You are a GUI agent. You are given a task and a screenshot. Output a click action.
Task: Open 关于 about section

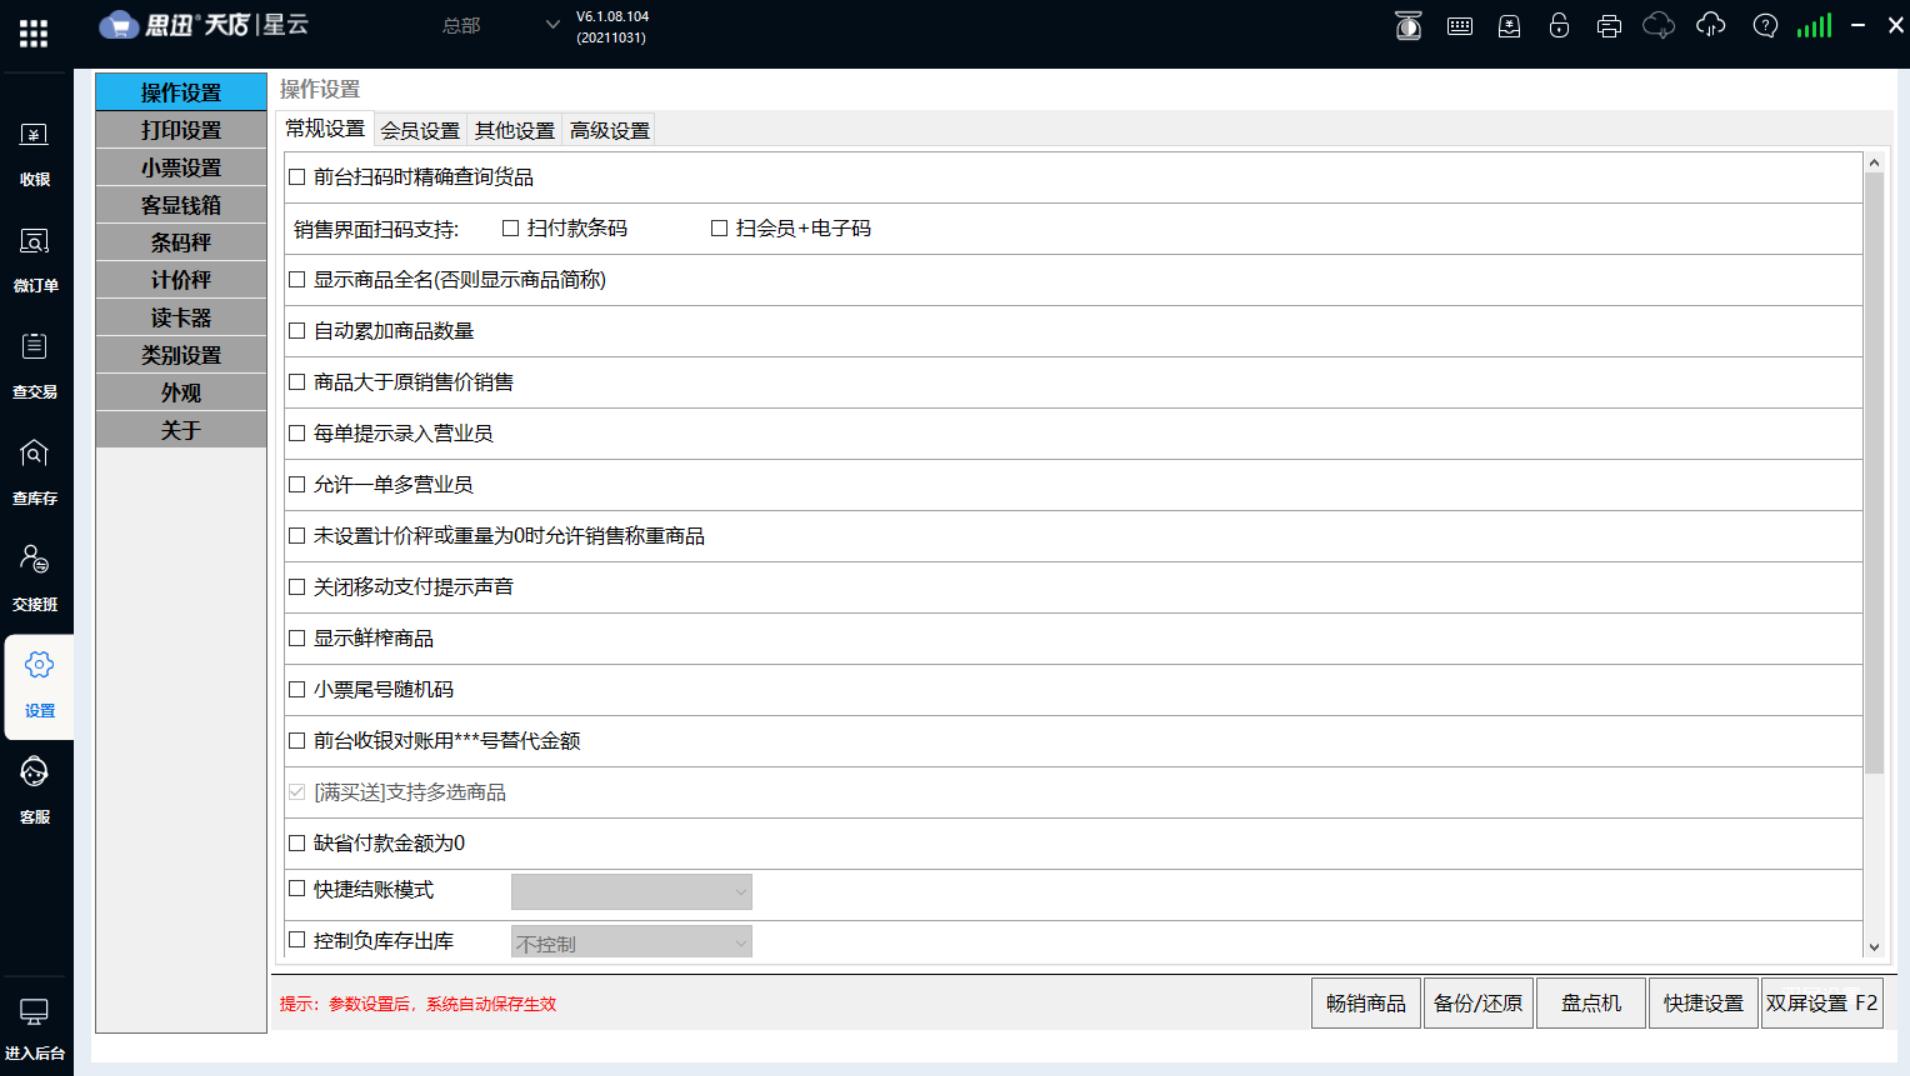(181, 430)
